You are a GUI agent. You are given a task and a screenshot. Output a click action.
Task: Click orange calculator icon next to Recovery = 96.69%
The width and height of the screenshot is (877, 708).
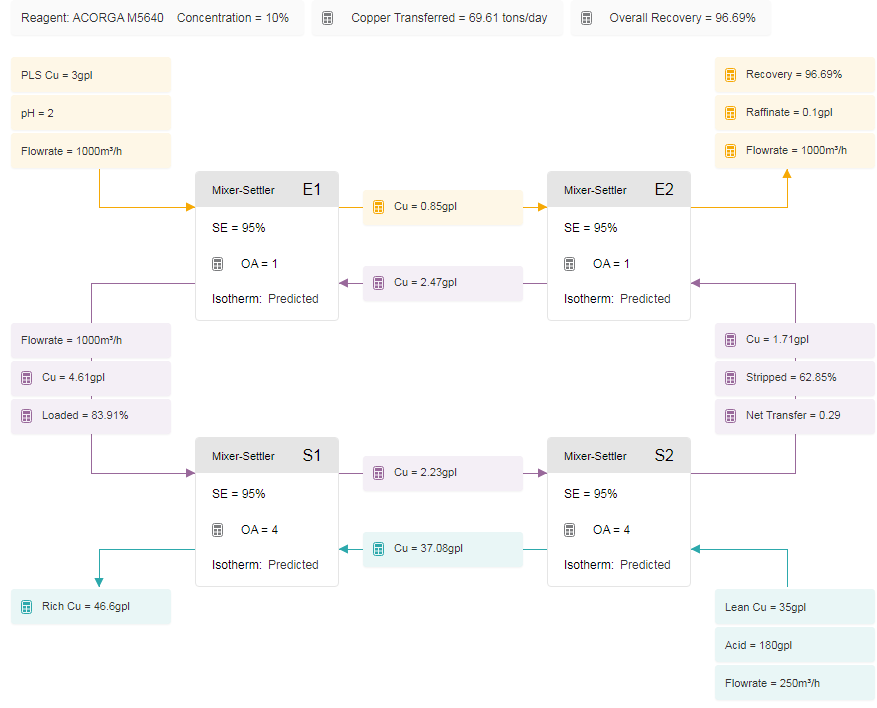click(730, 75)
